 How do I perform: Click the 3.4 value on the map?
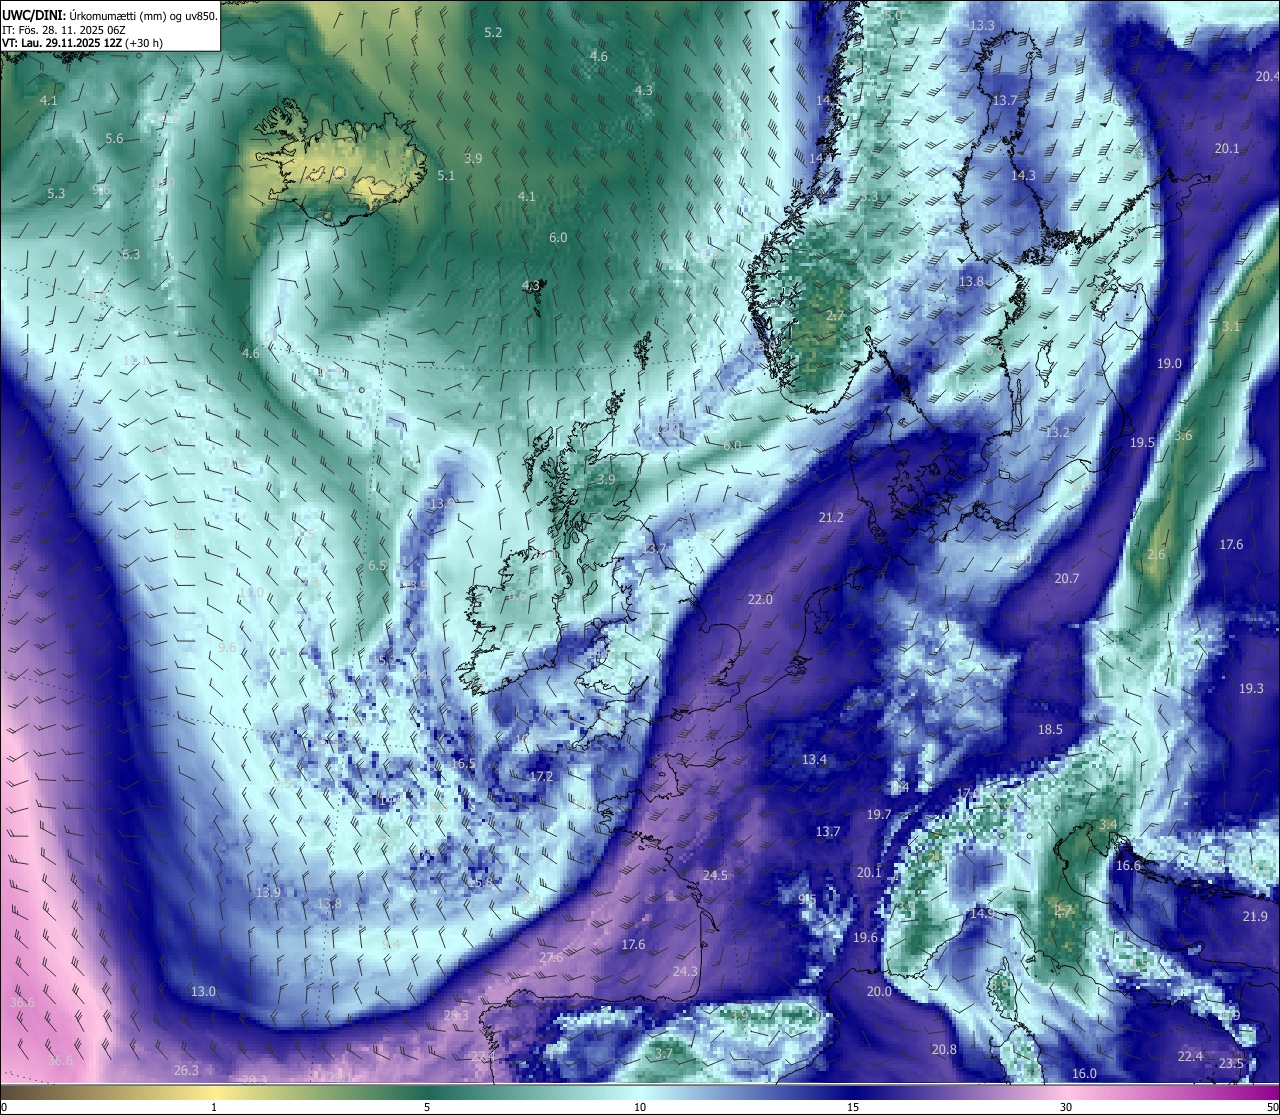[1107, 825]
